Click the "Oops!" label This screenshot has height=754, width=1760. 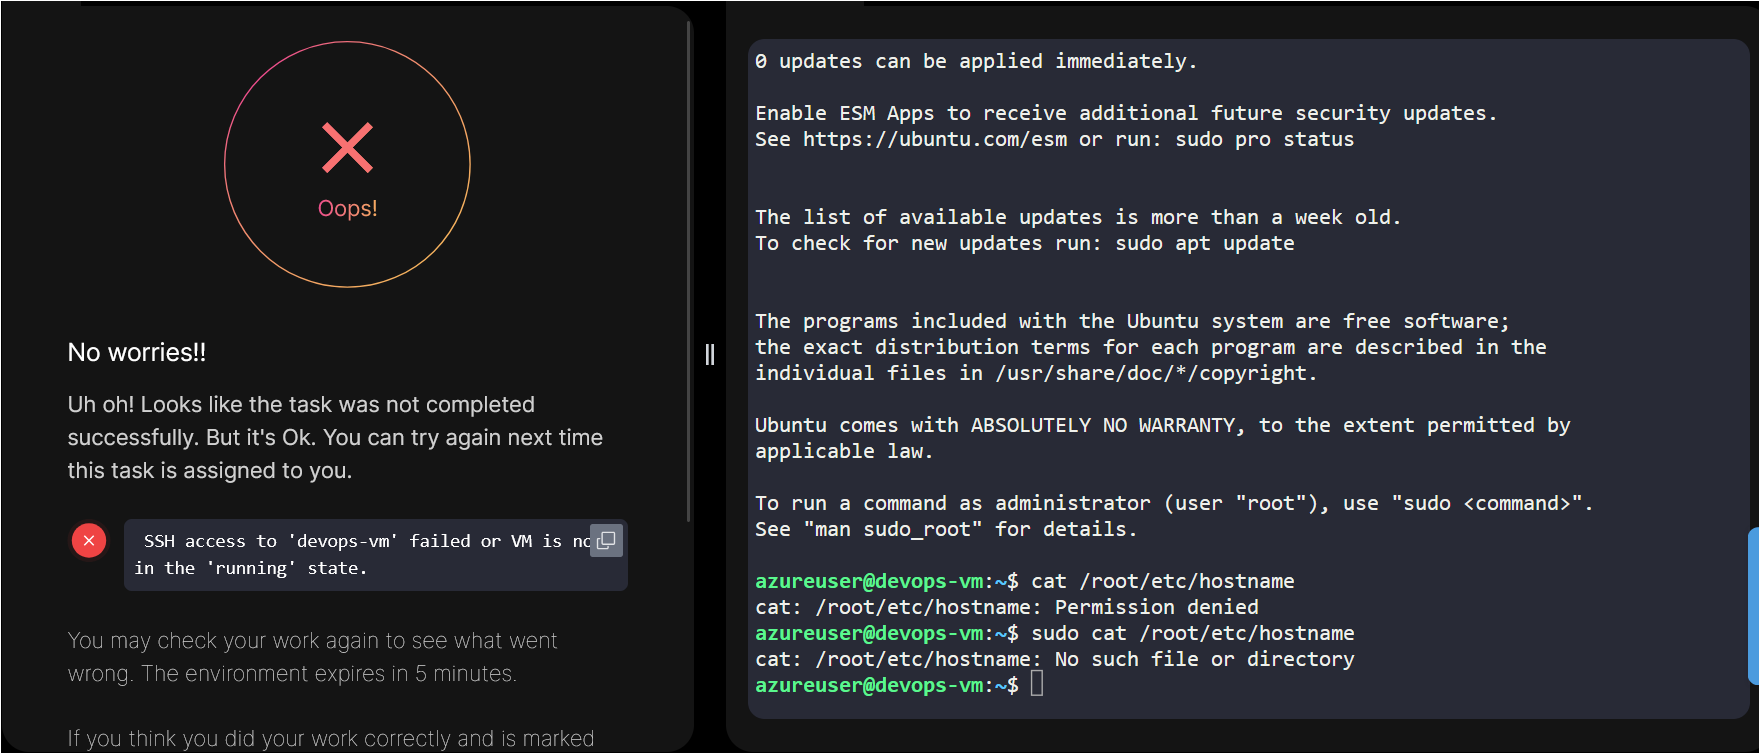pyautogui.click(x=347, y=208)
